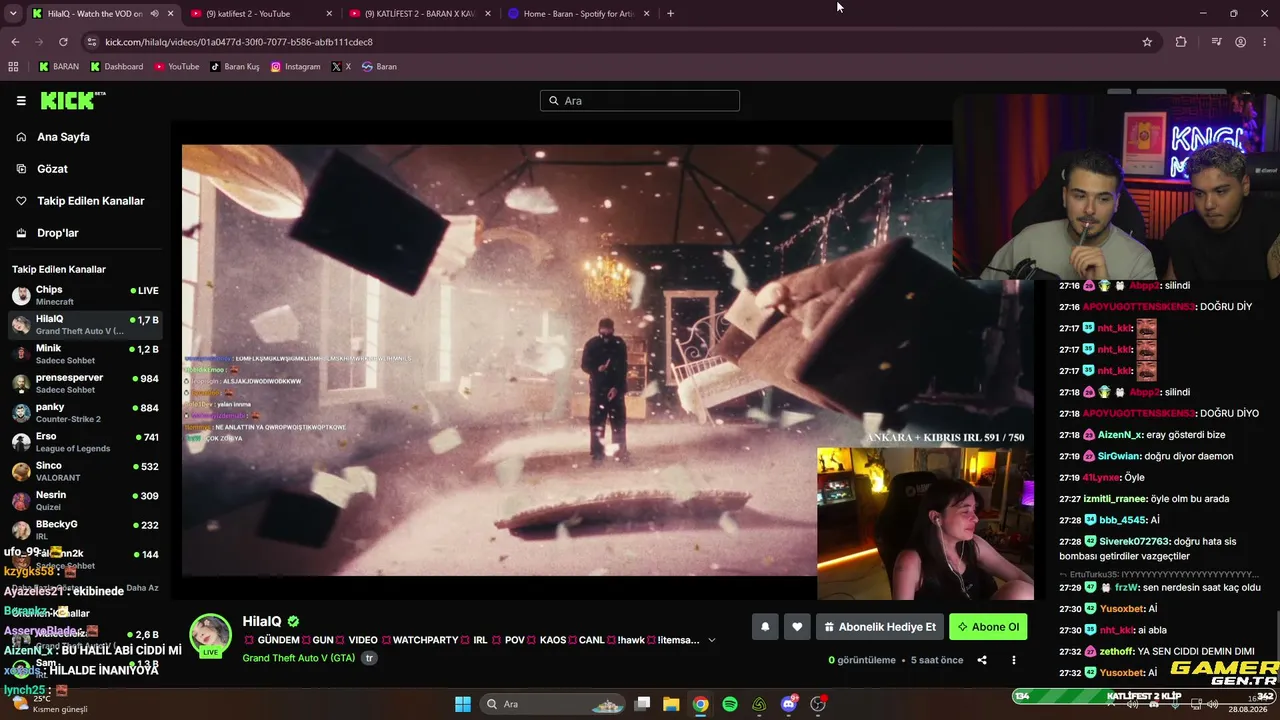This screenshot has width=1280, height=720.
Task: Open the BBeckyG IRL channel
Action: pyautogui.click(x=85, y=529)
